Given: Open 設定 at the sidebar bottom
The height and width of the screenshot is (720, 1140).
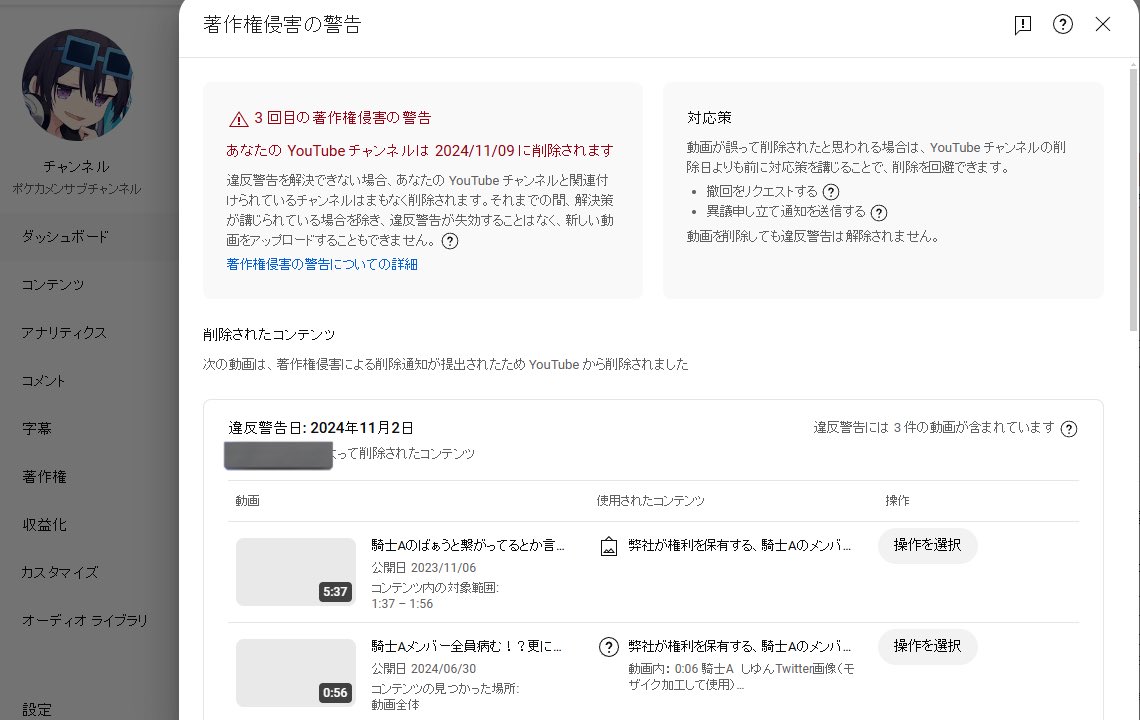Looking at the screenshot, I should pos(36,709).
